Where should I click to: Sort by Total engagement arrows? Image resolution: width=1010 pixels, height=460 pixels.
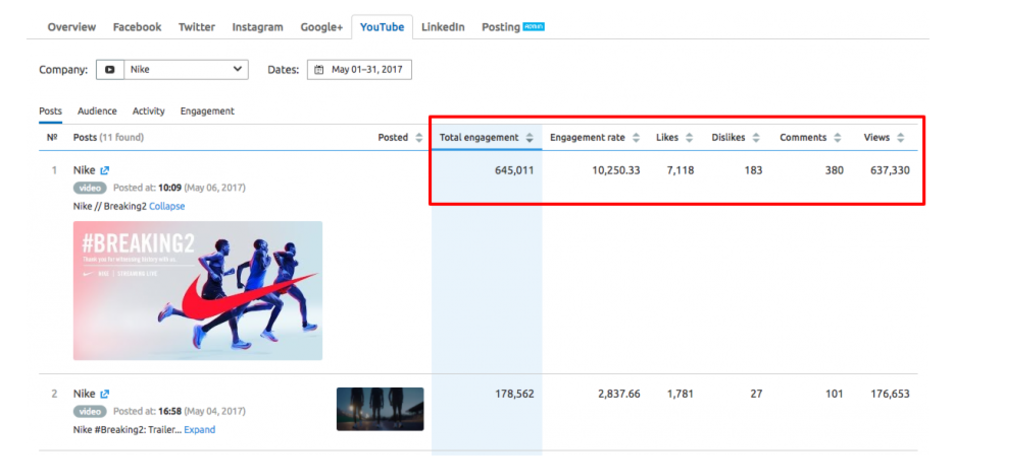point(529,137)
